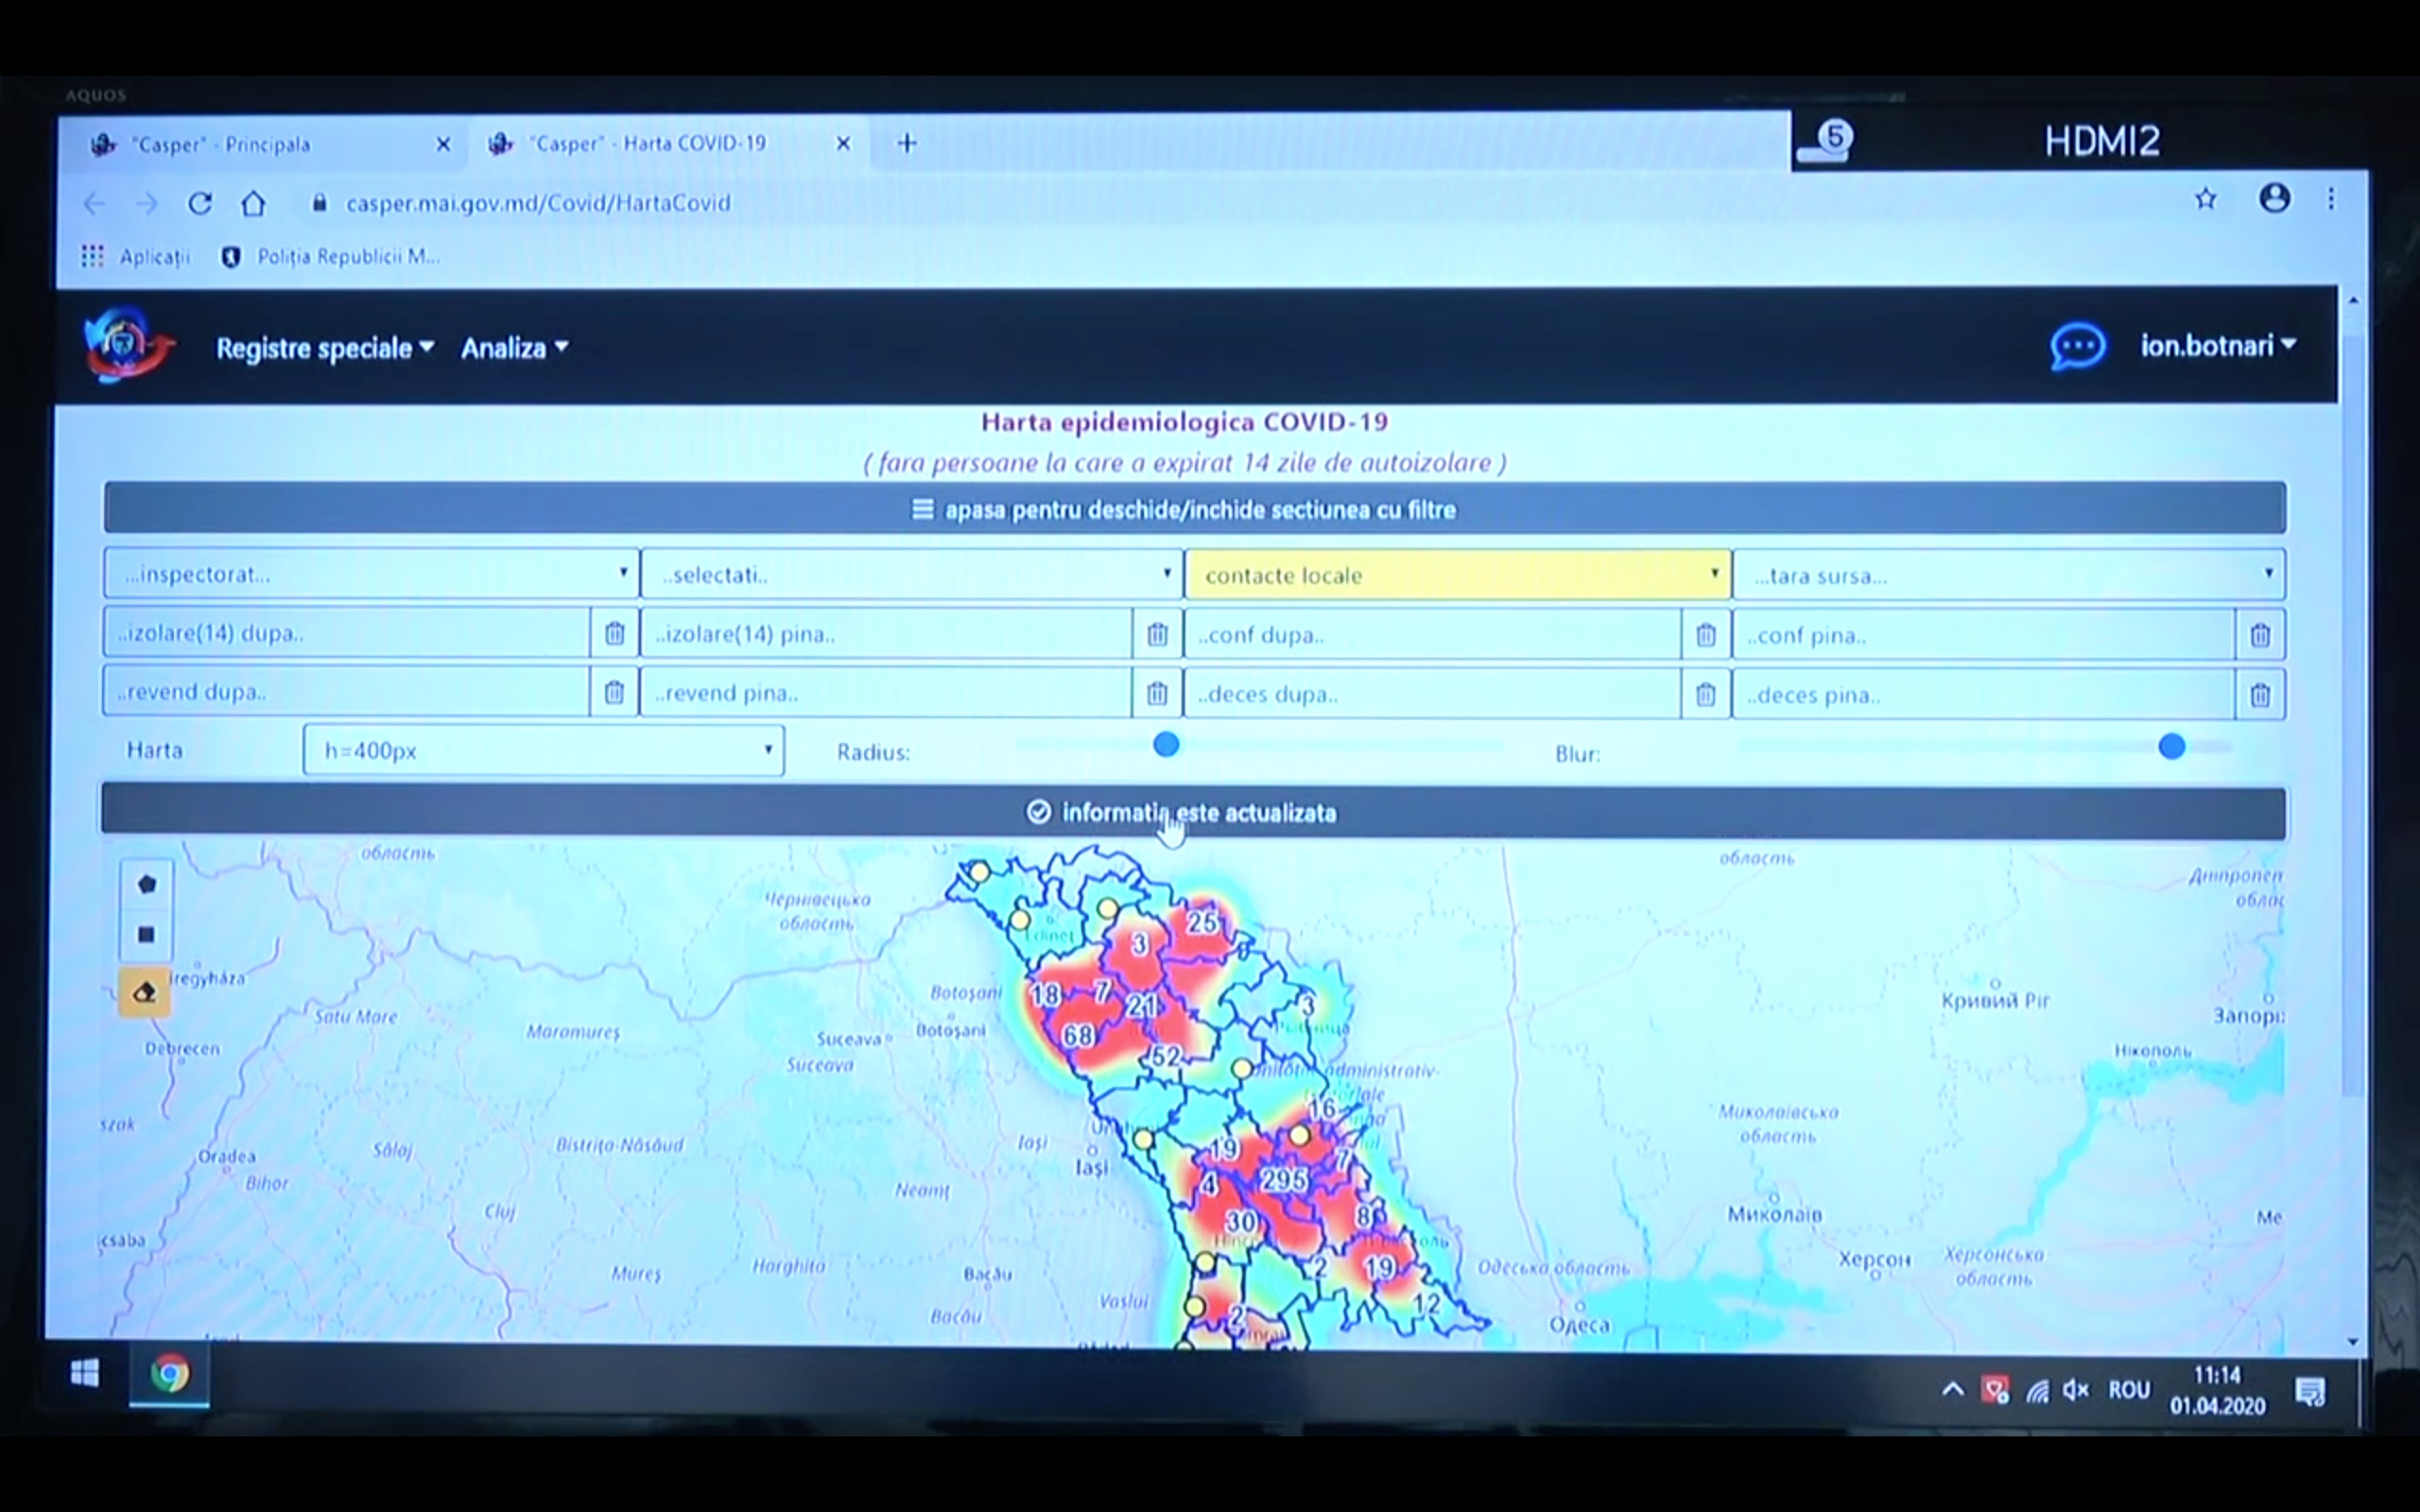Click the izolare(14) dupa input field
Viewport: 2420px width, 1512px height.
coord(347,634)
